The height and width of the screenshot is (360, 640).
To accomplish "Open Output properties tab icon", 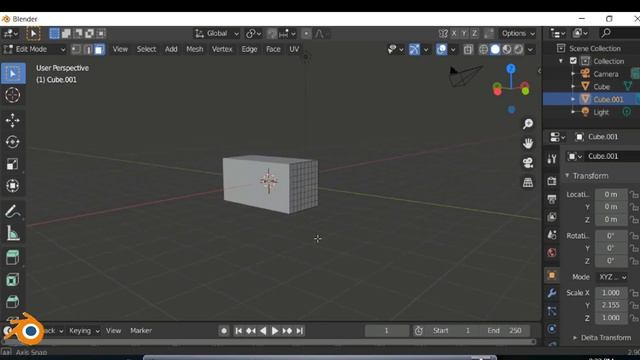I will pos(552,199).
